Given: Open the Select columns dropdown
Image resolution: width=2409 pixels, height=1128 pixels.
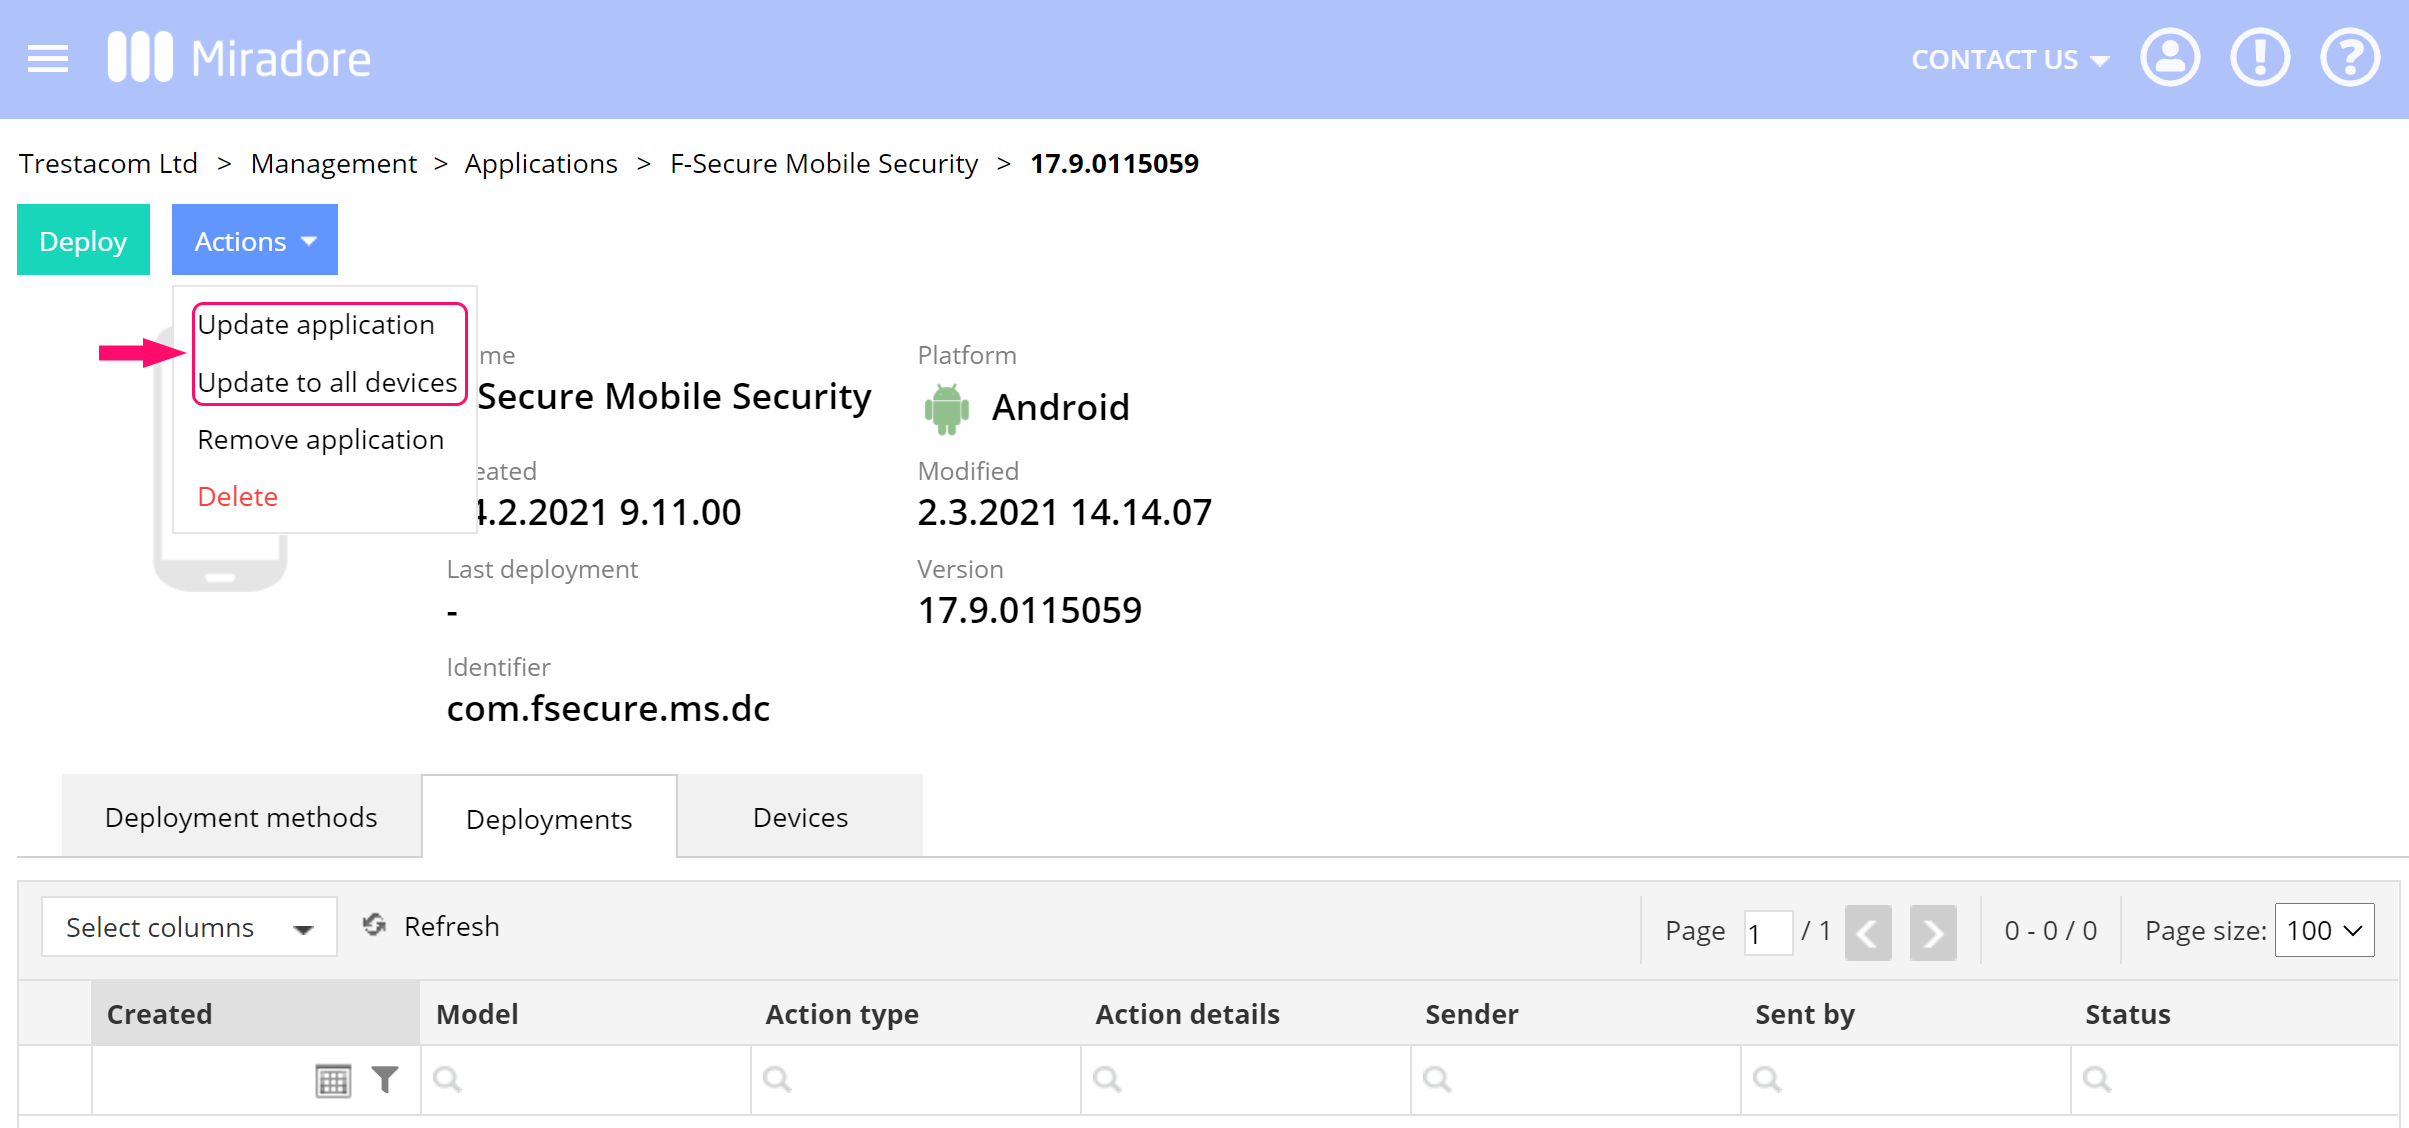Looking at the screenshot, I should (189, 927).
